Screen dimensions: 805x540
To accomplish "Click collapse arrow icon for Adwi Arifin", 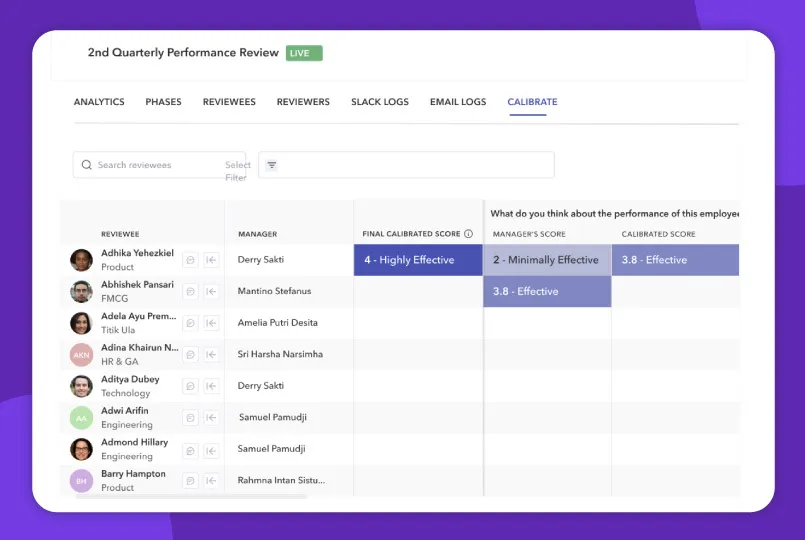I will click(x=211, y=418).
